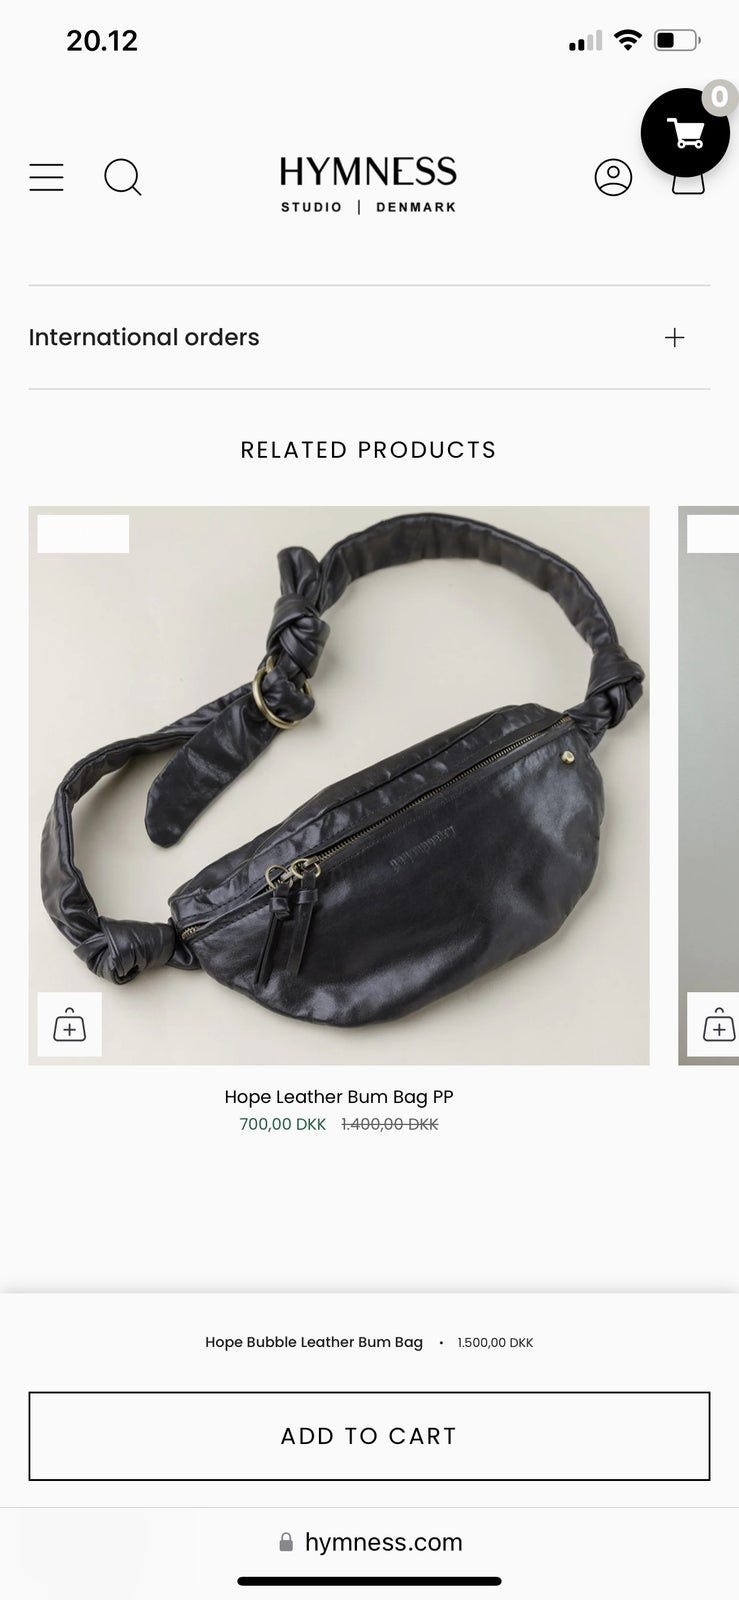This screenshot has height=1600, width=739.
Task: Open the International orders section label
Action: click(x=144, y=337)
